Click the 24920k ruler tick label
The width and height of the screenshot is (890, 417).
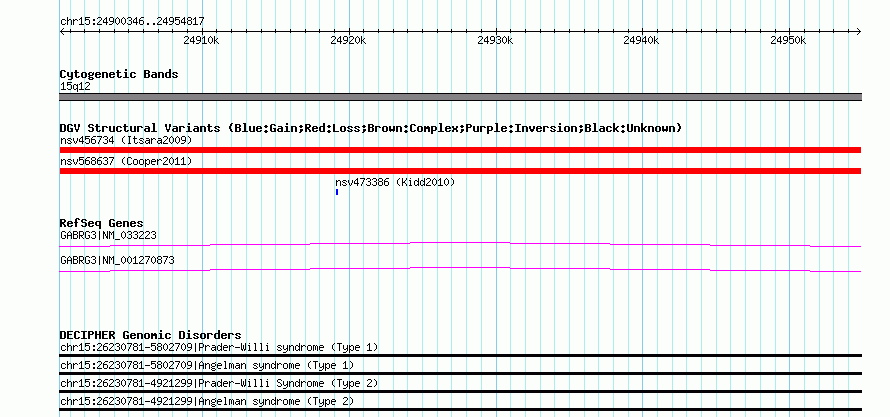pyautogui.click(x=348, y=41)
